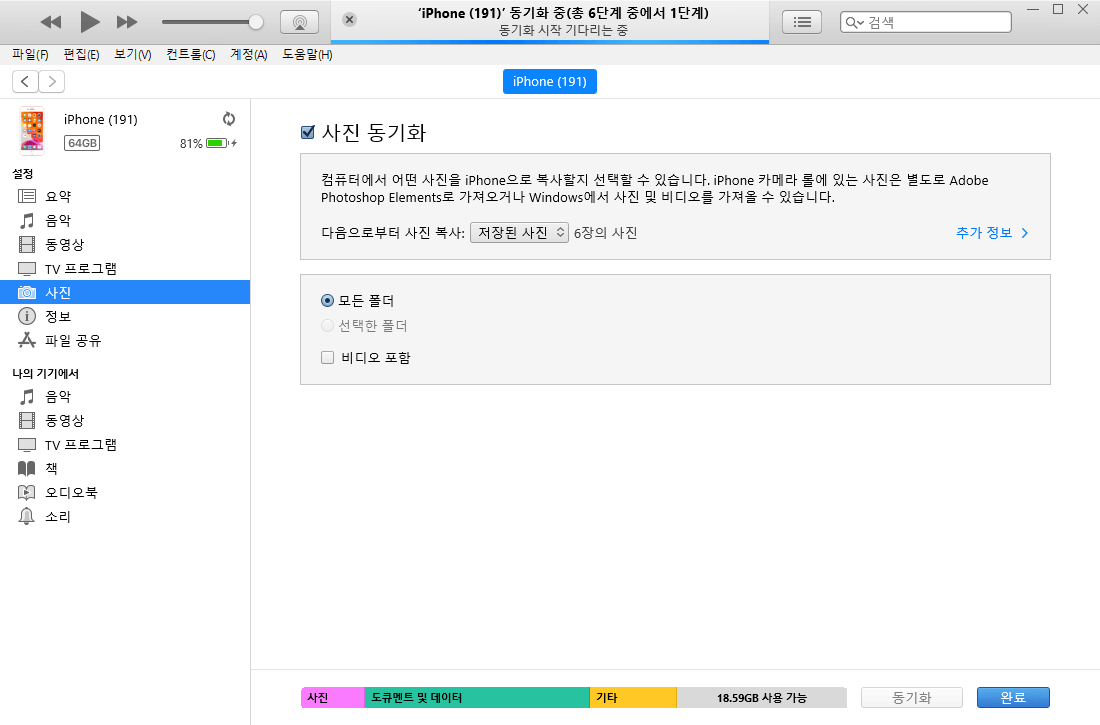Open the 파일 menu

[x=29, y=54]
